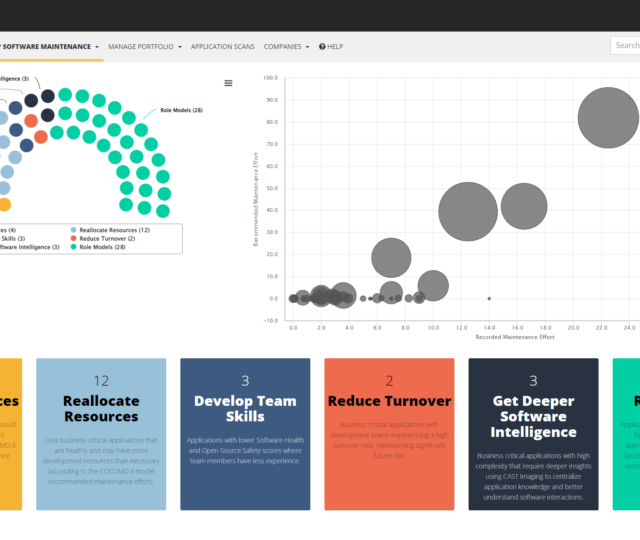640x540 pixels.
Task: Click the tiny bubble at 14.0 on the x-axis
Action: 489,298
